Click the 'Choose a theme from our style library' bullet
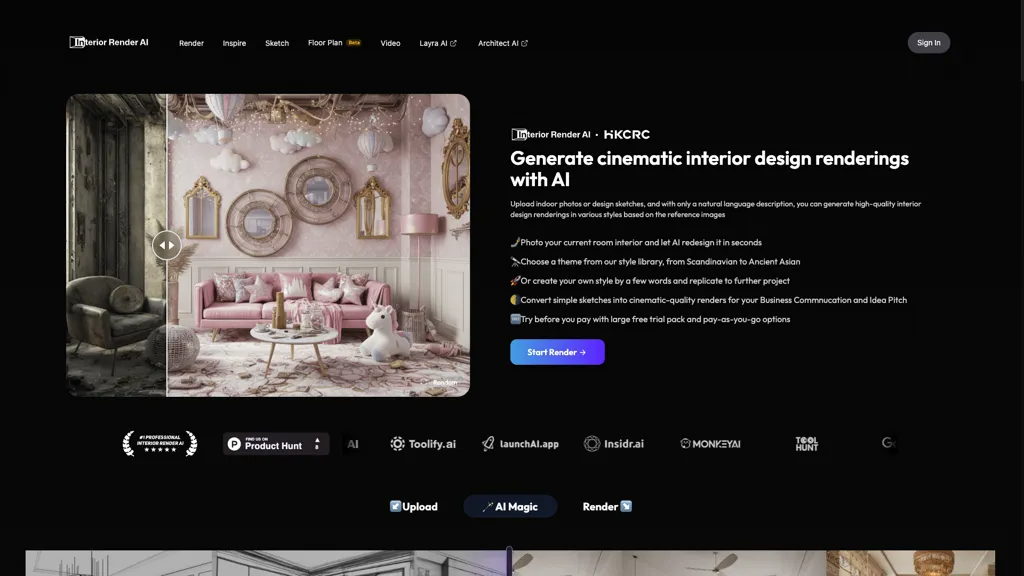The width and height of the screenshot is (1024, 576). coord(655,262)
